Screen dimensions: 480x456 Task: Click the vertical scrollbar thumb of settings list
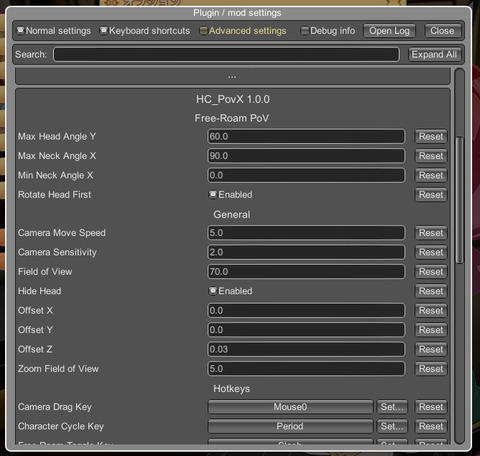pyautogui.click(x=460, y=200)
